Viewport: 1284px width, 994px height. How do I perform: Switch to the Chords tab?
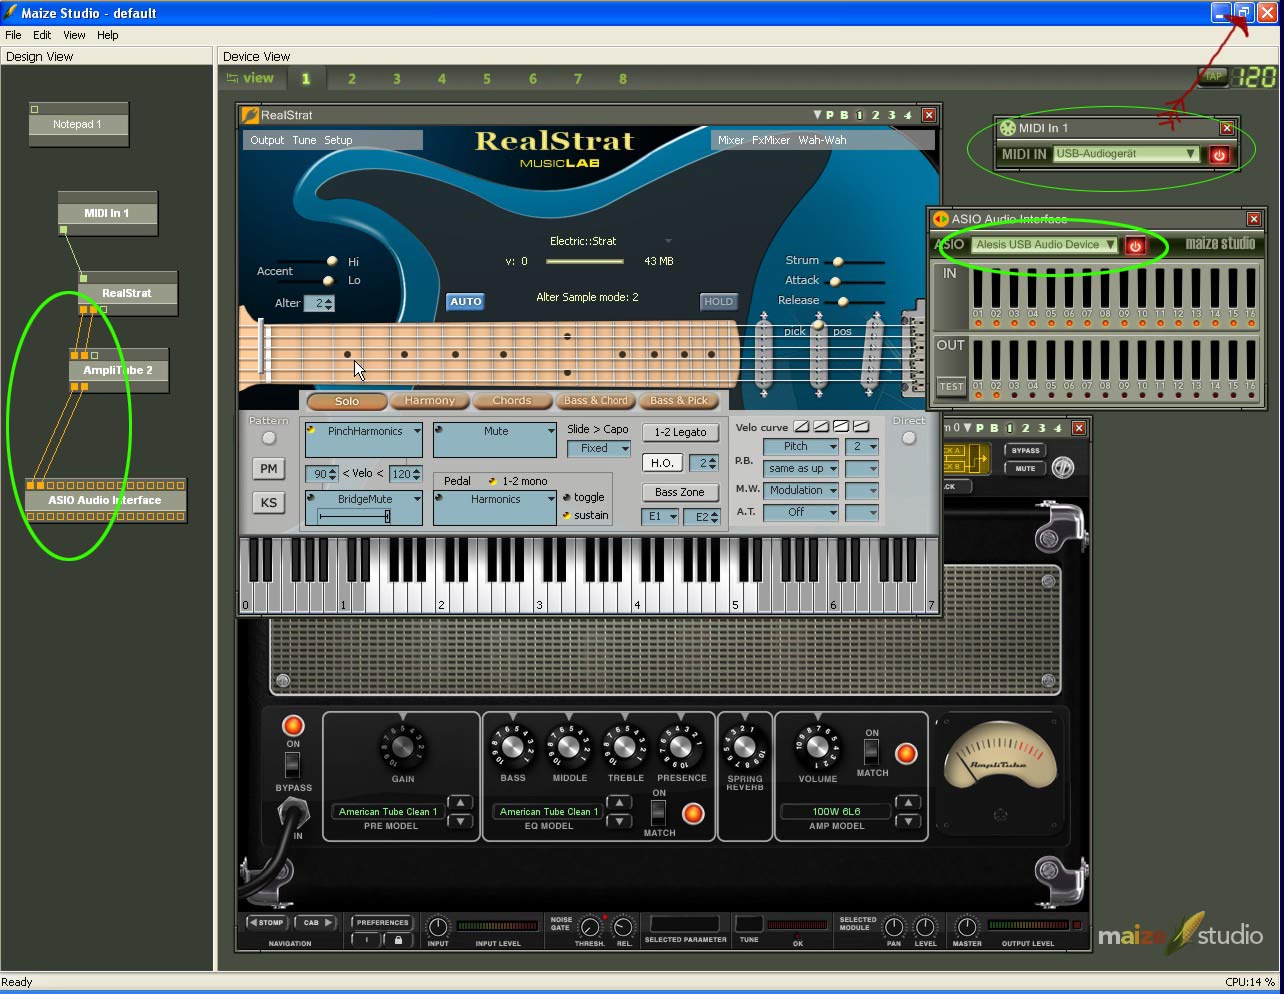click(x=512, y=401)
